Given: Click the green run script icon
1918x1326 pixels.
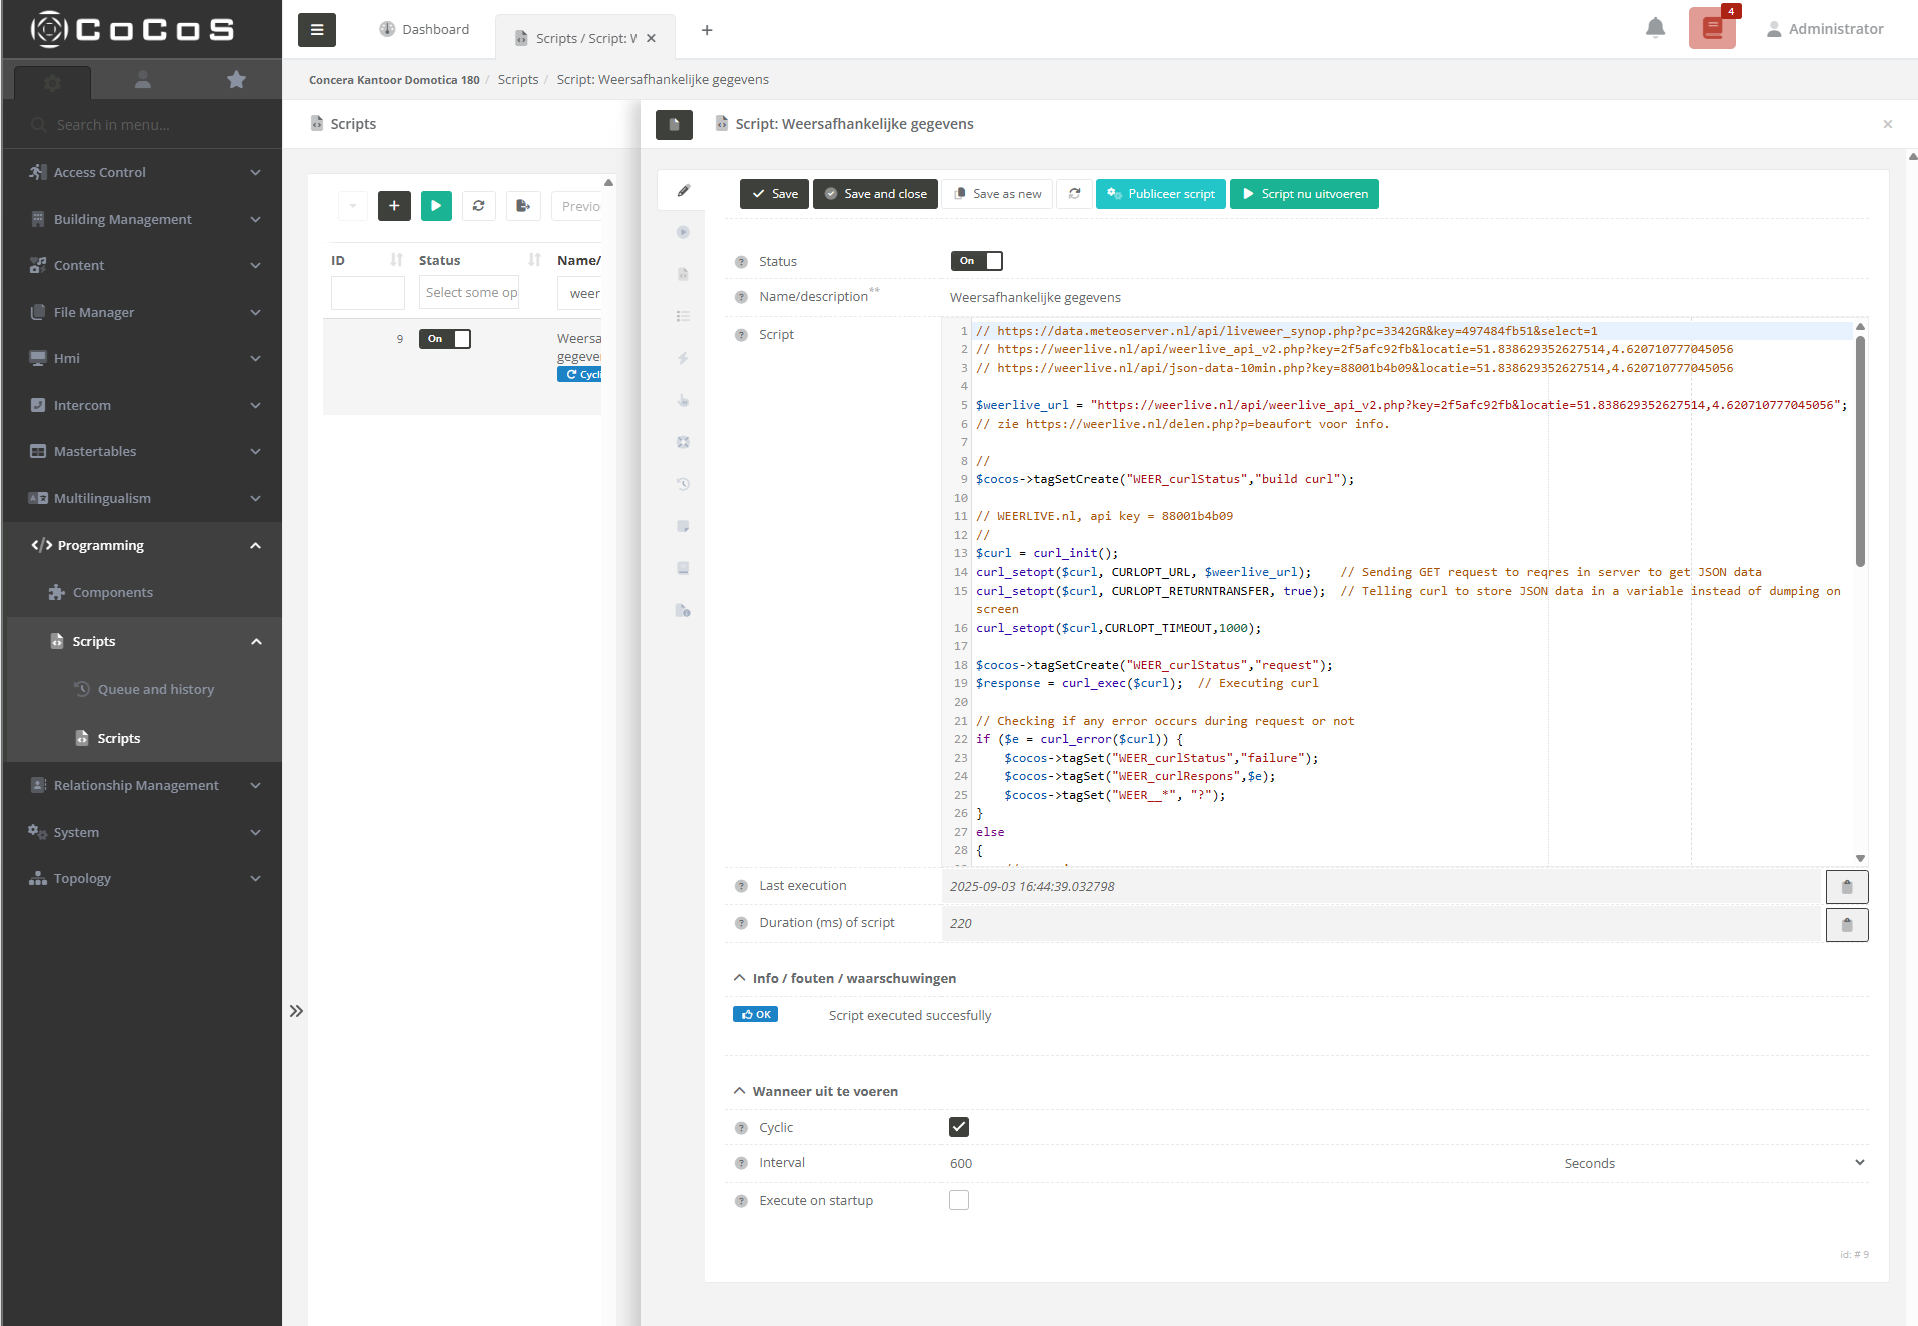Looking at the screenshot, I should 436,206.
